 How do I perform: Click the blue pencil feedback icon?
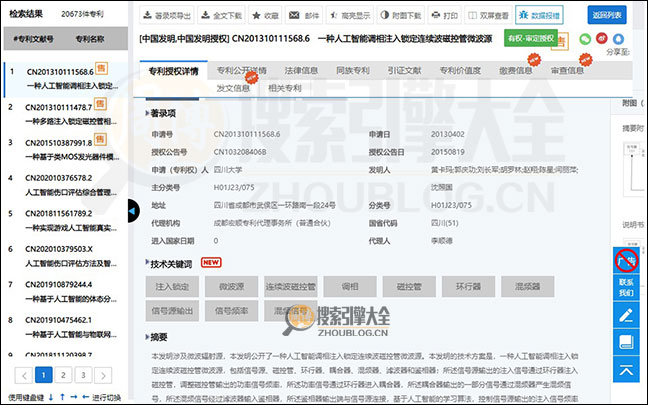[626, 315]
